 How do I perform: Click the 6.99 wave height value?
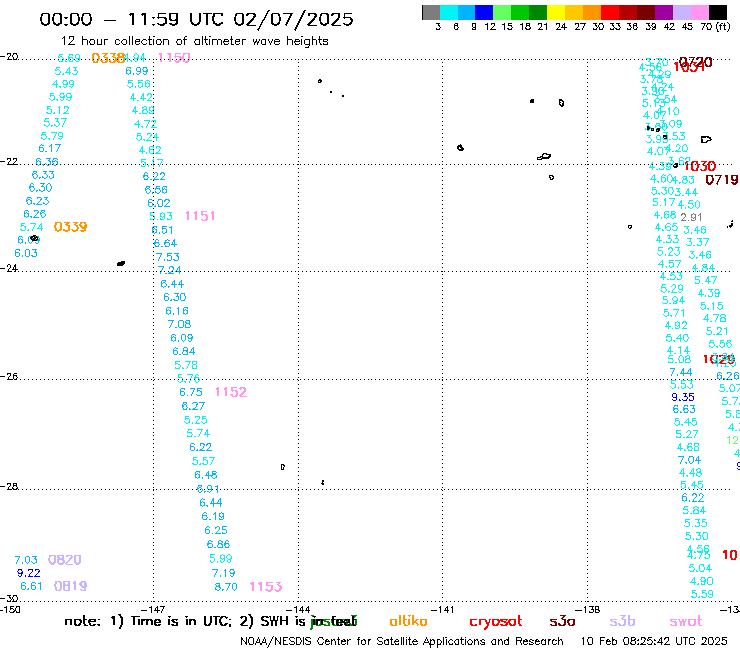137,71
